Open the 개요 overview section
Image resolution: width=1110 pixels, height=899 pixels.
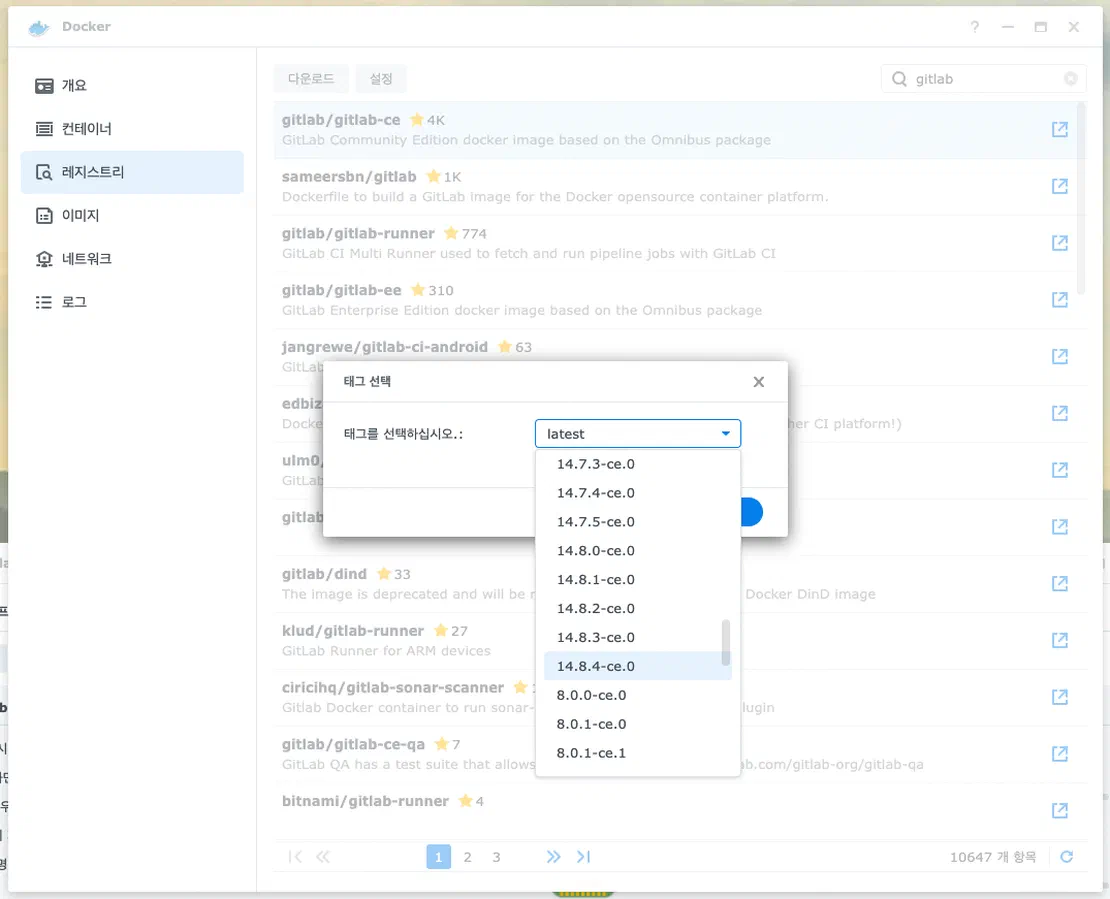[x=132, y=86]
